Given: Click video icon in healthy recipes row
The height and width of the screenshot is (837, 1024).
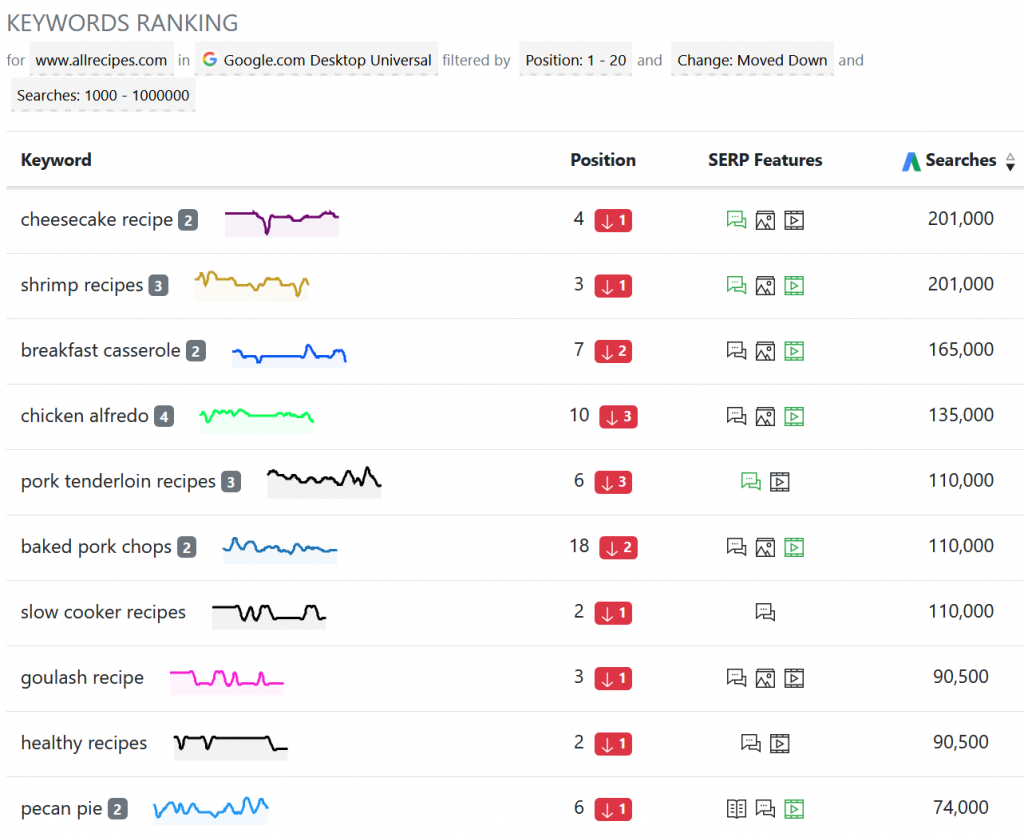Looking at the screenshot, I should click(779, 743).
